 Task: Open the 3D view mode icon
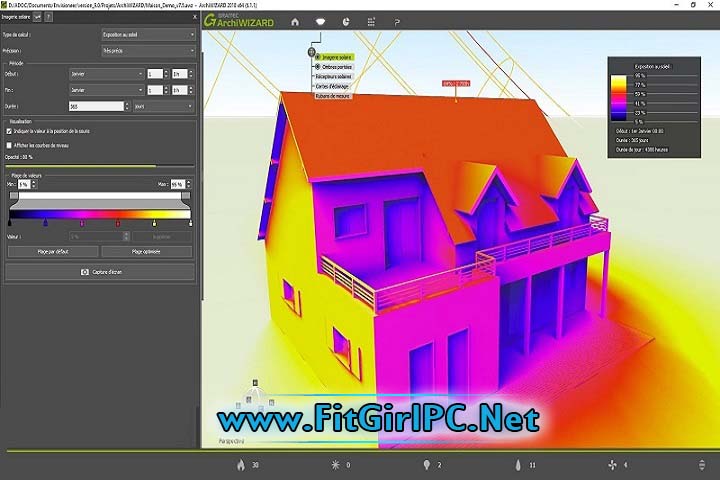[x=321, y=21]
